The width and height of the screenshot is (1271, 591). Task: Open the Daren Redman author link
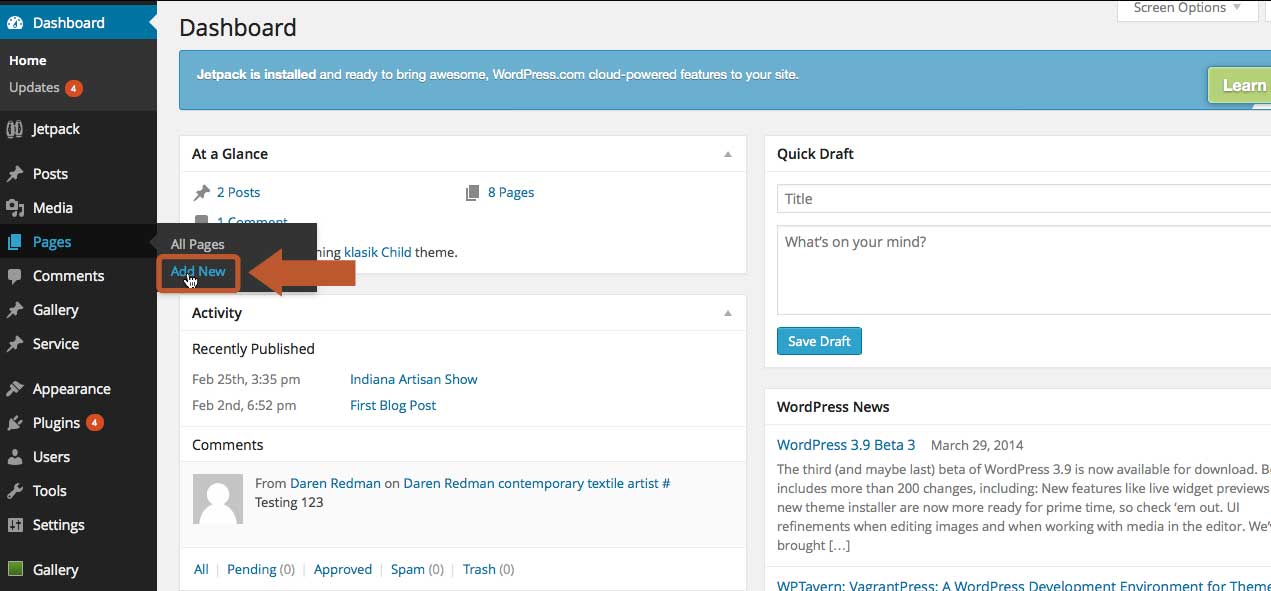tap(335, 484)
